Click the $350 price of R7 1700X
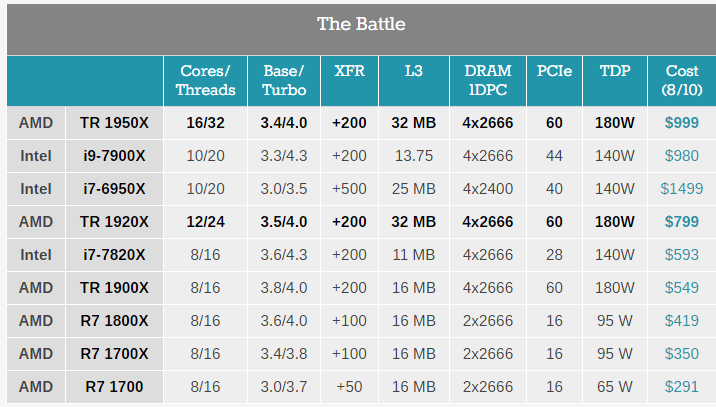Screen dimensions: 716x407 pos(681,354)
